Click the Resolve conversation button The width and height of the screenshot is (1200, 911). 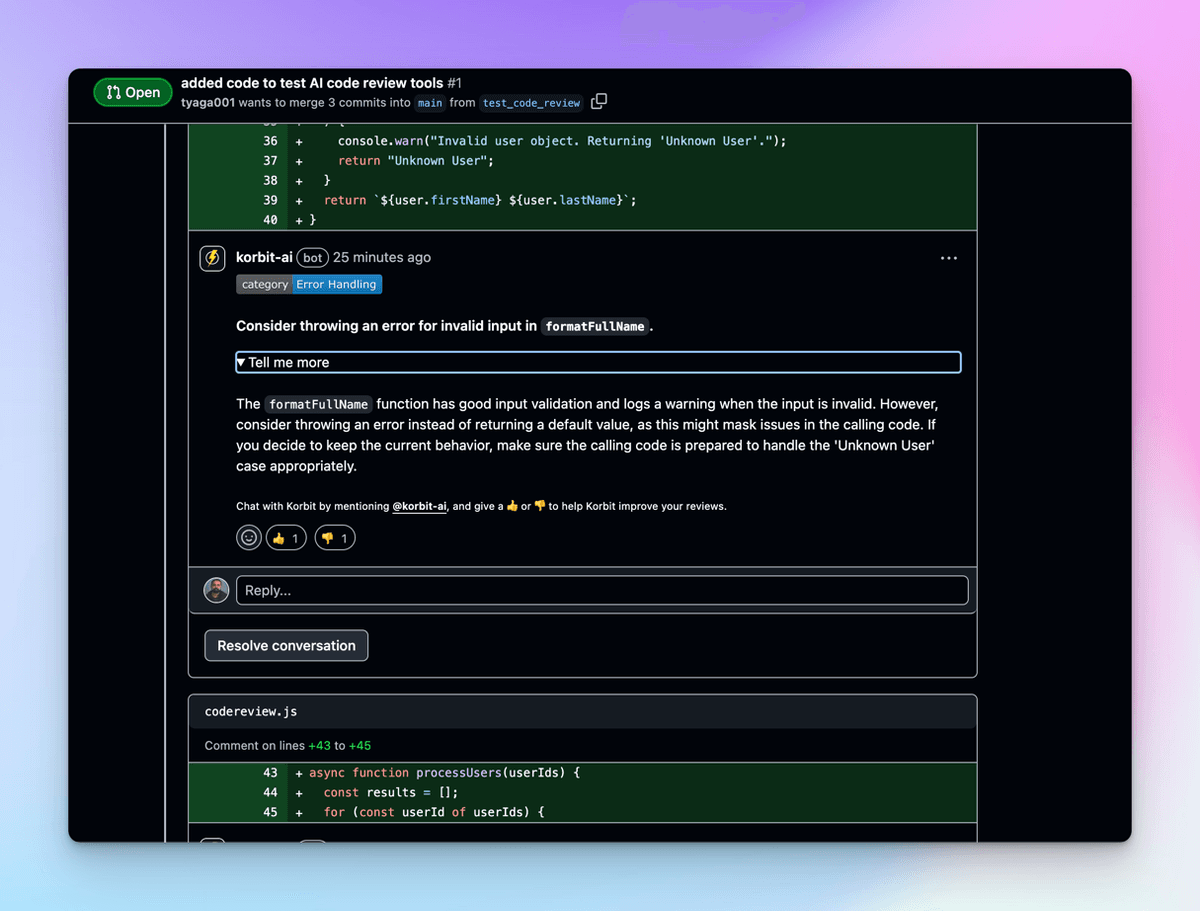point(286,645)
